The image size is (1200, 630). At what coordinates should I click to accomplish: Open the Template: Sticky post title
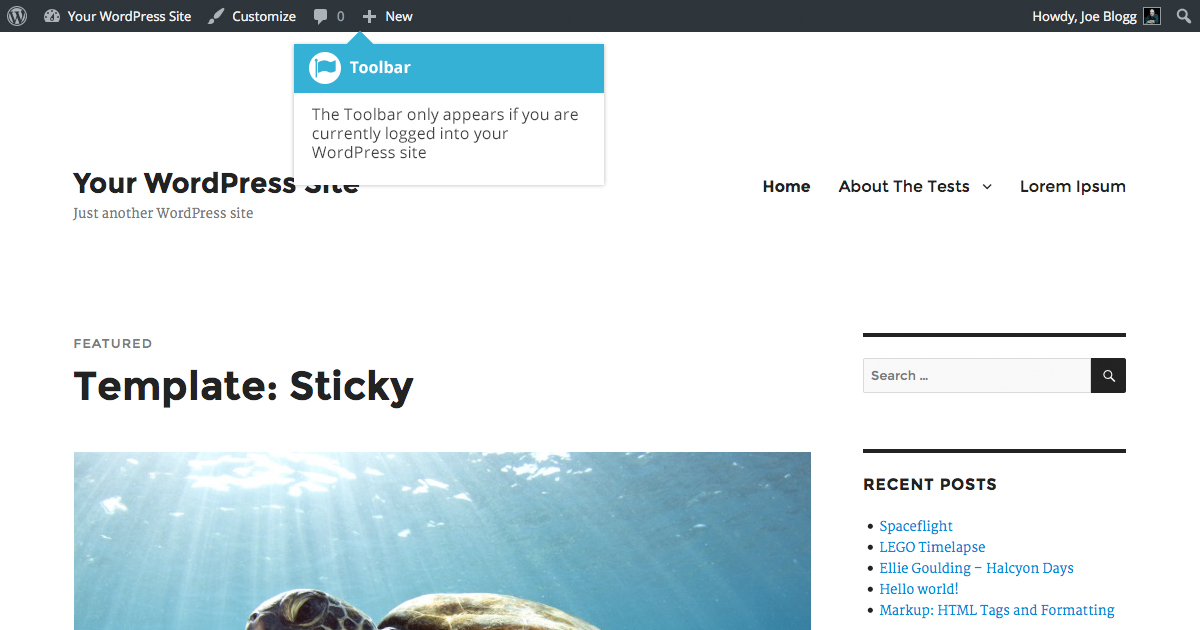pos(243,386)
